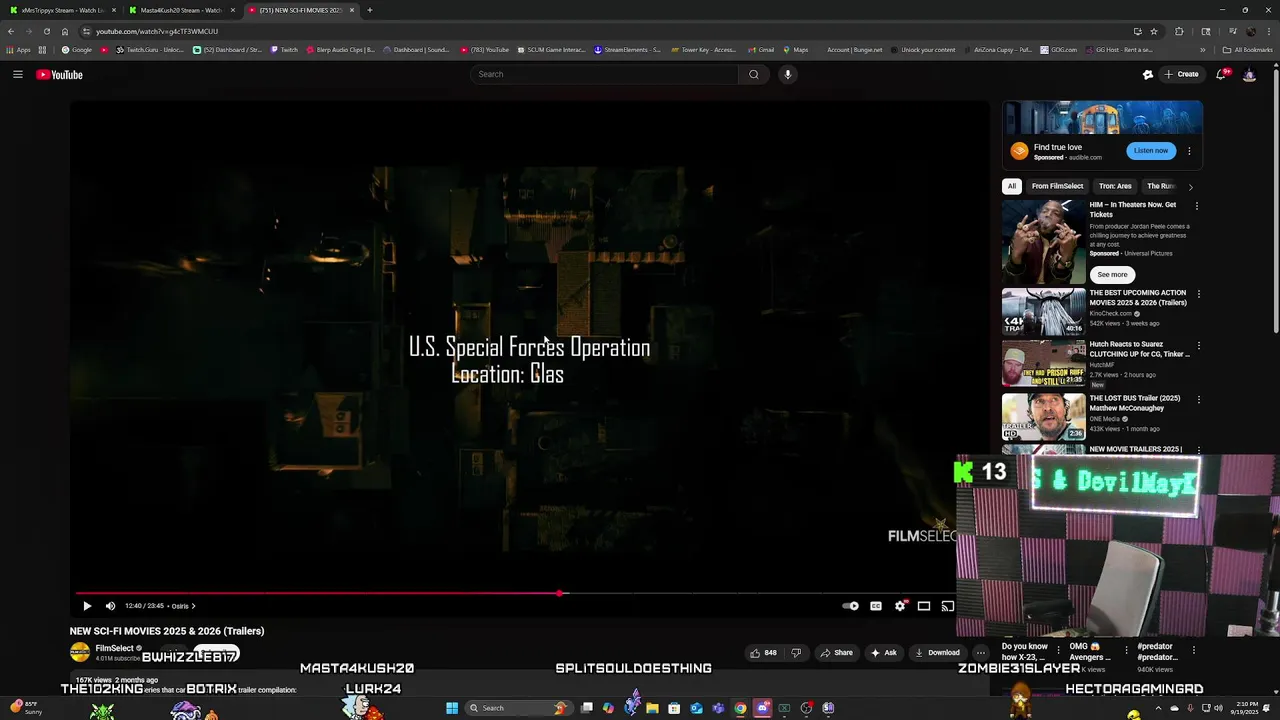The width and height of the screenshot is (1280, 720).
Task: Click inside the YouTube search field
Action: (605, 74)
